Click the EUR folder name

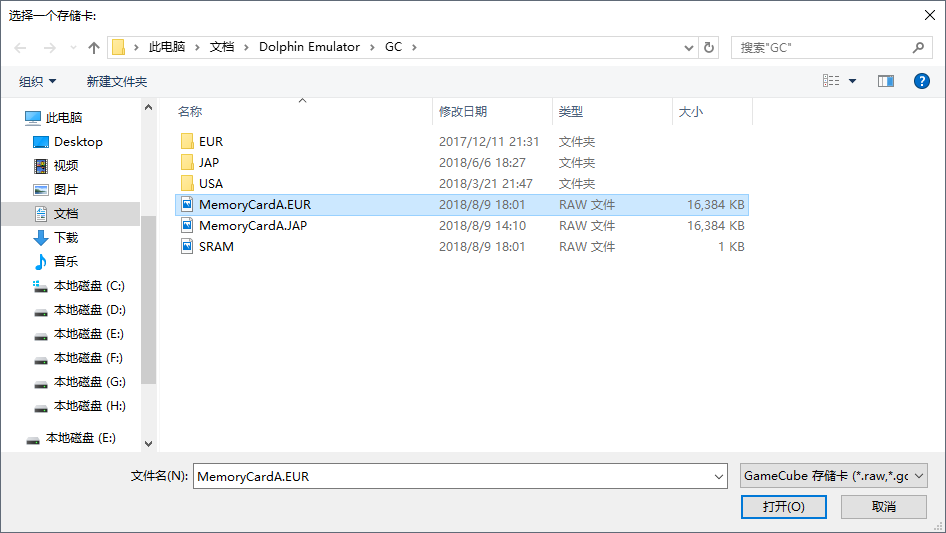[211, 141]
